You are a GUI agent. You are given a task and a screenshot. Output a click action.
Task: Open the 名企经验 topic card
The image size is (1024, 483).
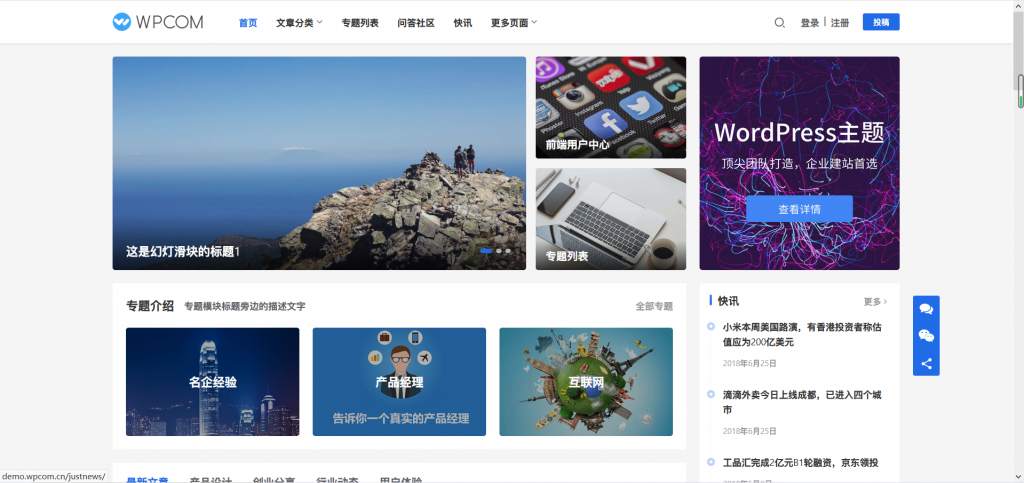[212, 382]
